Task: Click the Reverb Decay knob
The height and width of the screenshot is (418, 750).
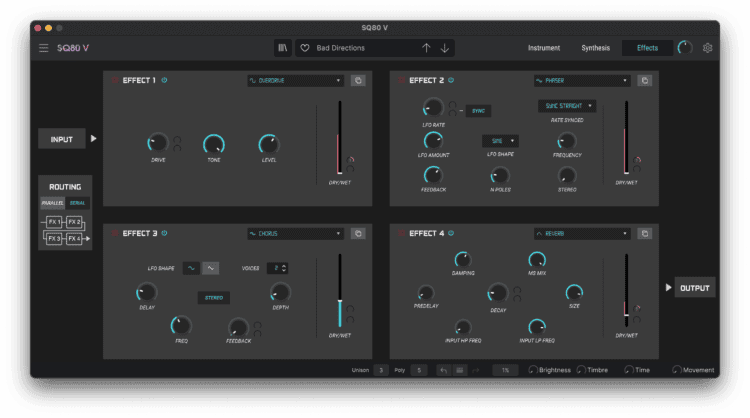Action: coord(497,292)
